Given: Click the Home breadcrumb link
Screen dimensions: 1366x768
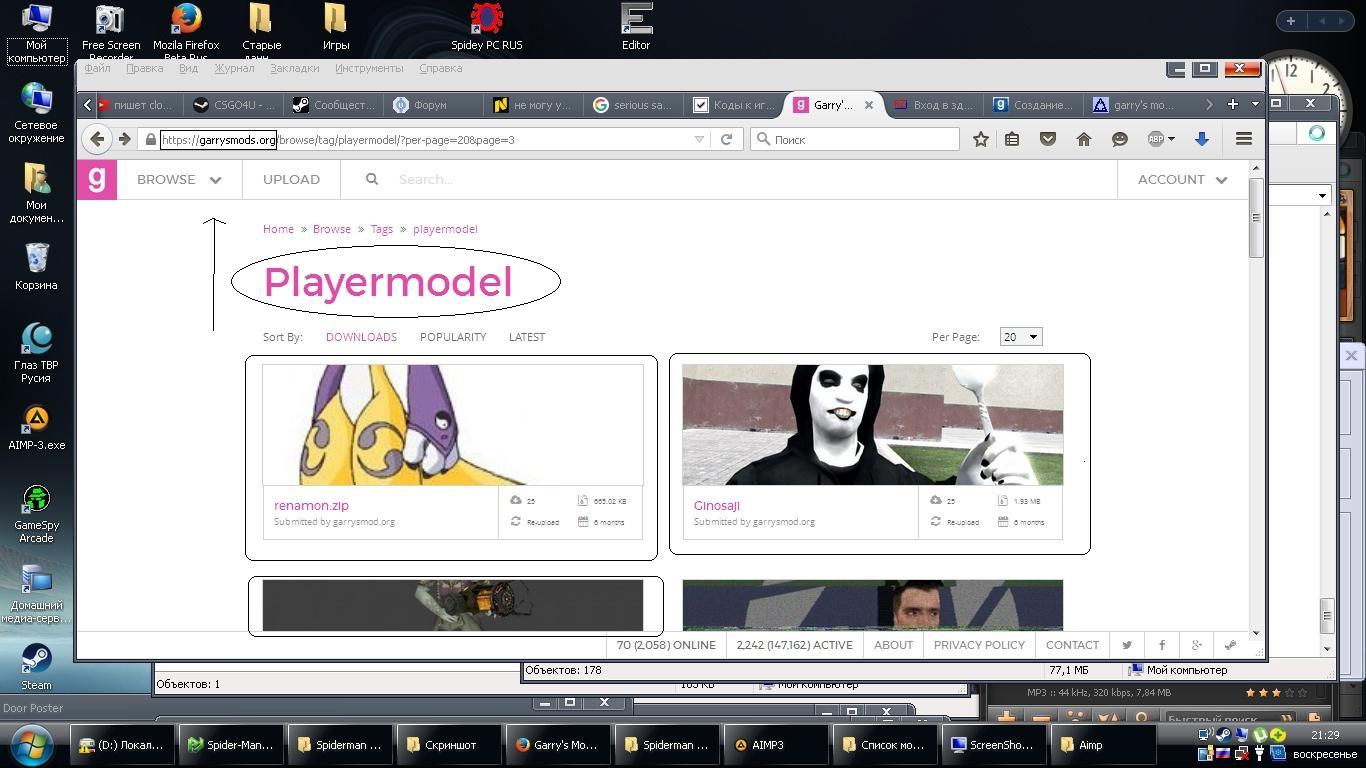Looking at the screenshot, I should [x=278, y=229].
